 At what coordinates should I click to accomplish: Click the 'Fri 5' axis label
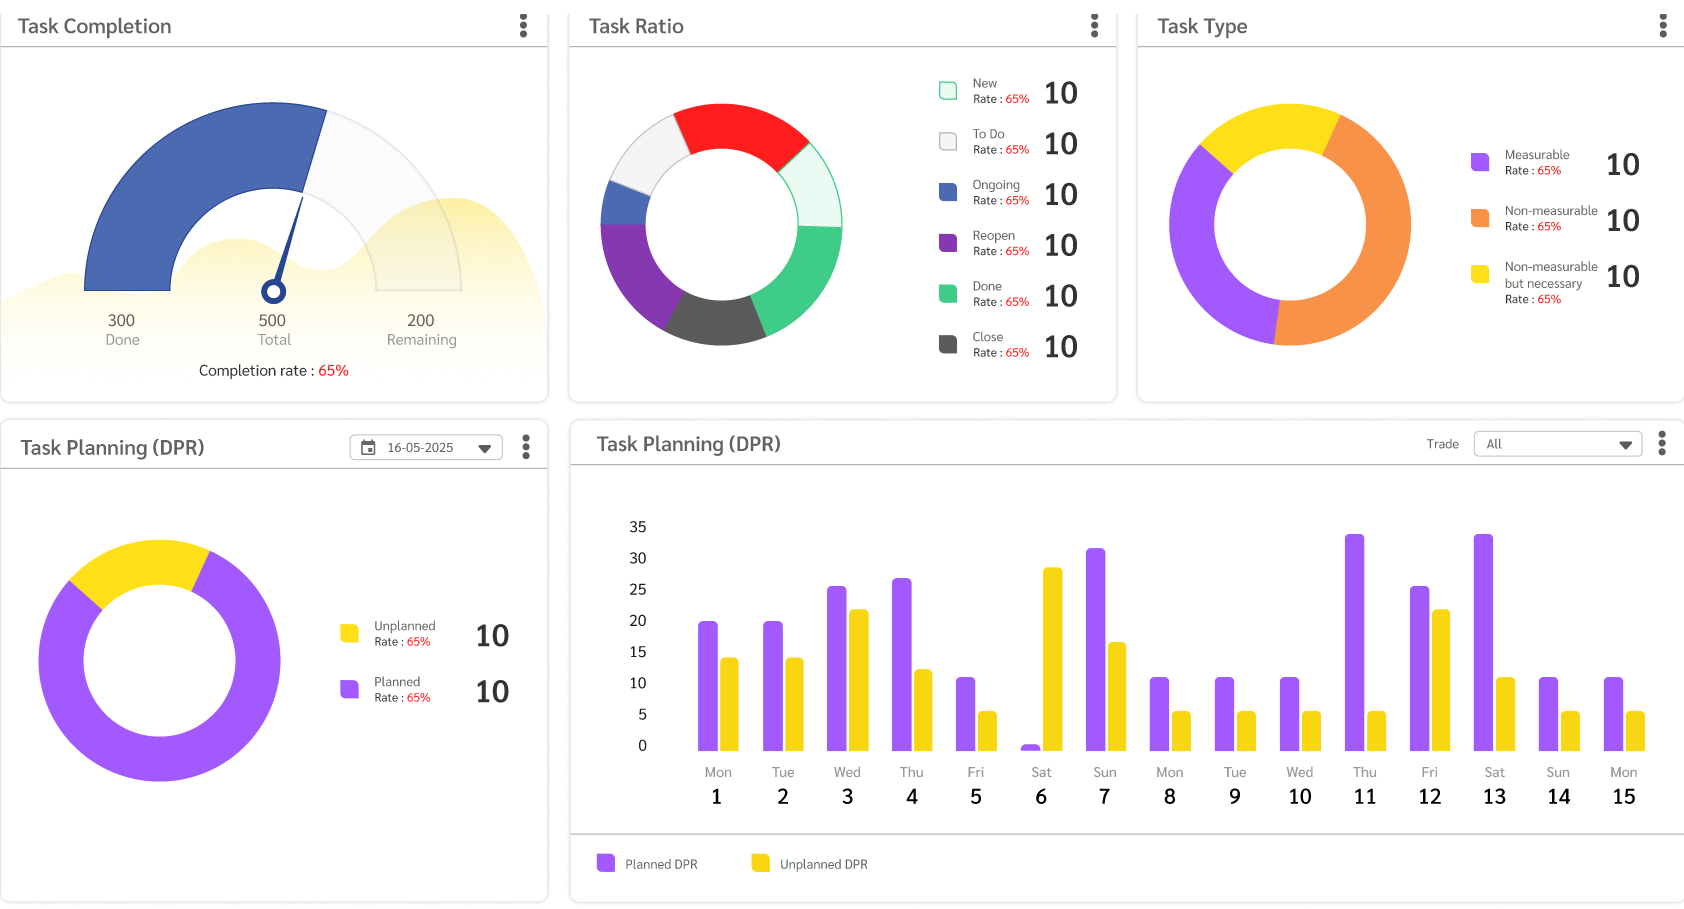point(976,785)
